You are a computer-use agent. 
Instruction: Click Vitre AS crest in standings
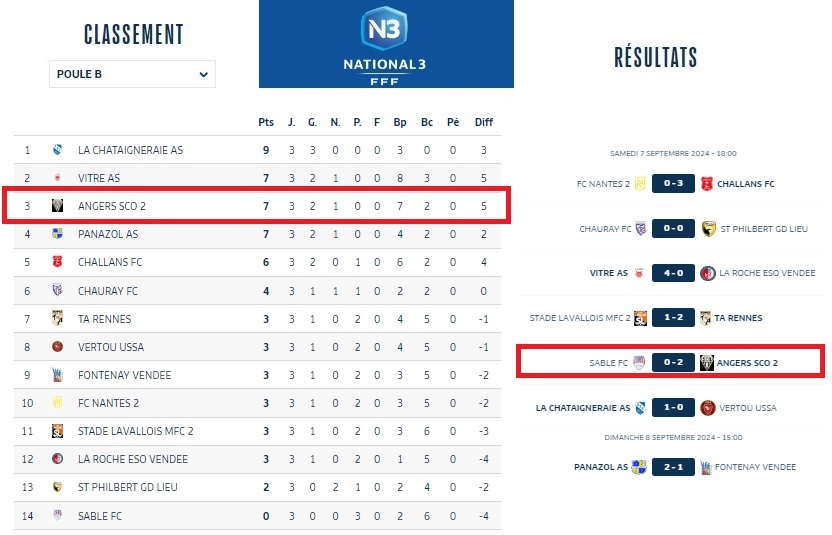[x=58, y=178]
